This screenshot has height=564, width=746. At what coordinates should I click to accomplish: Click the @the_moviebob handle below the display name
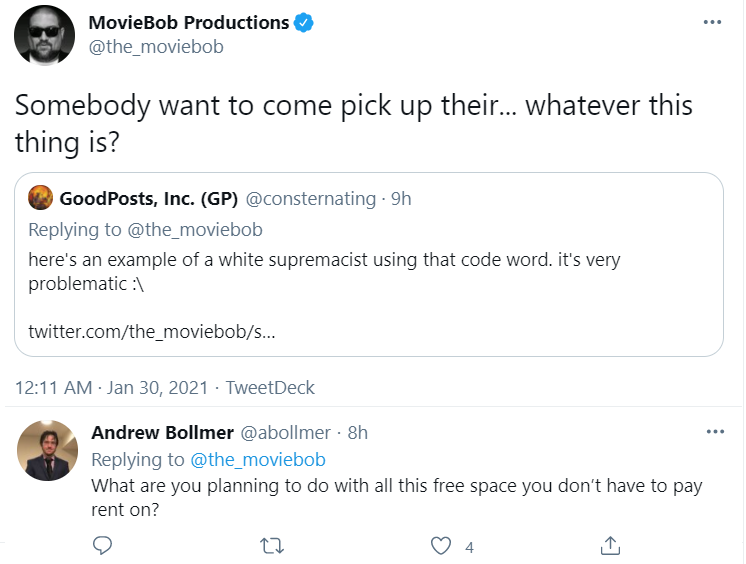tap(156, 47)
